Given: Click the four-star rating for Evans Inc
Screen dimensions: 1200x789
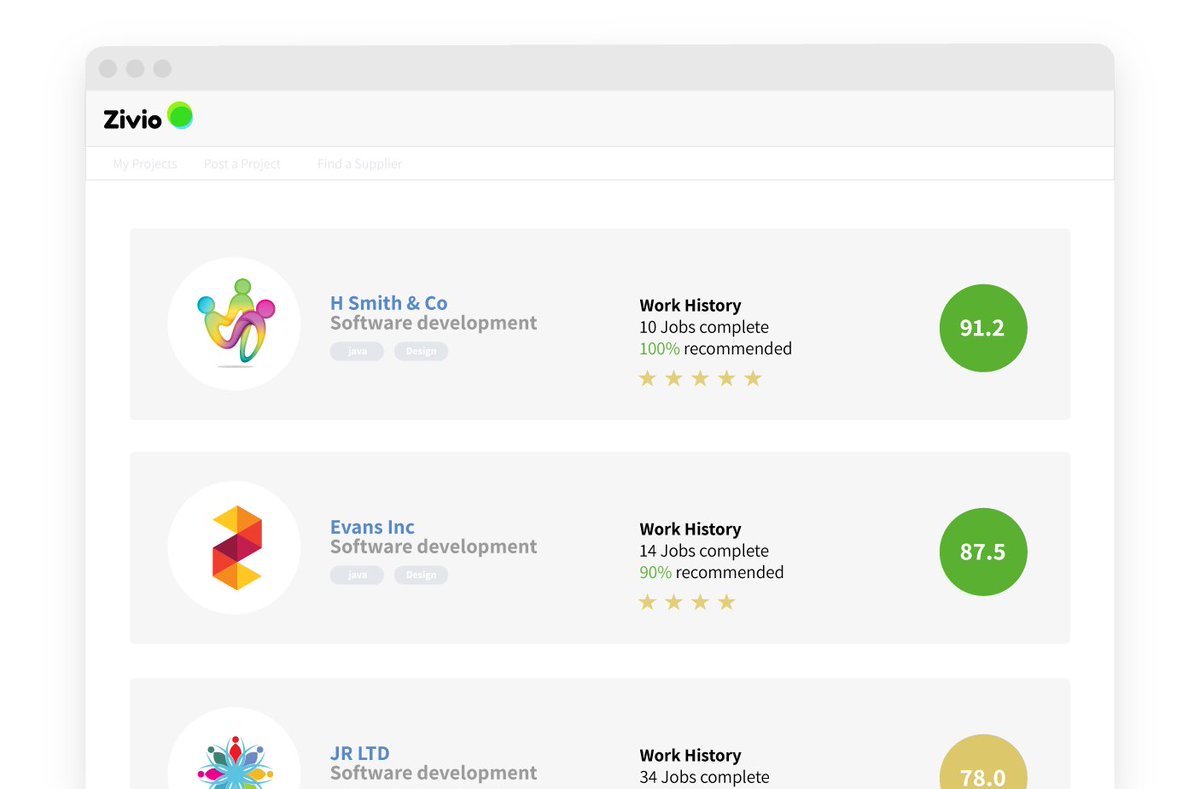Looking at the screenshot, I should (x=687, y=602).
